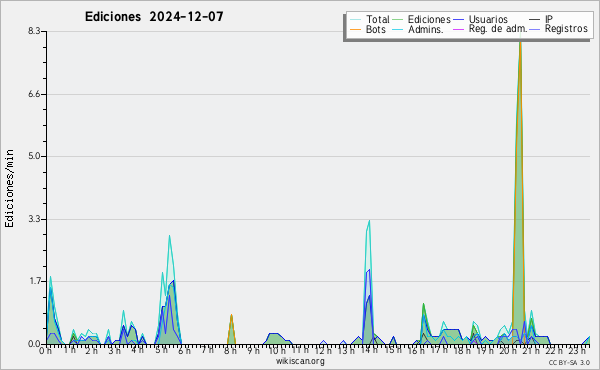
Task: Click the total peak near 14 h
Action: 369,221
